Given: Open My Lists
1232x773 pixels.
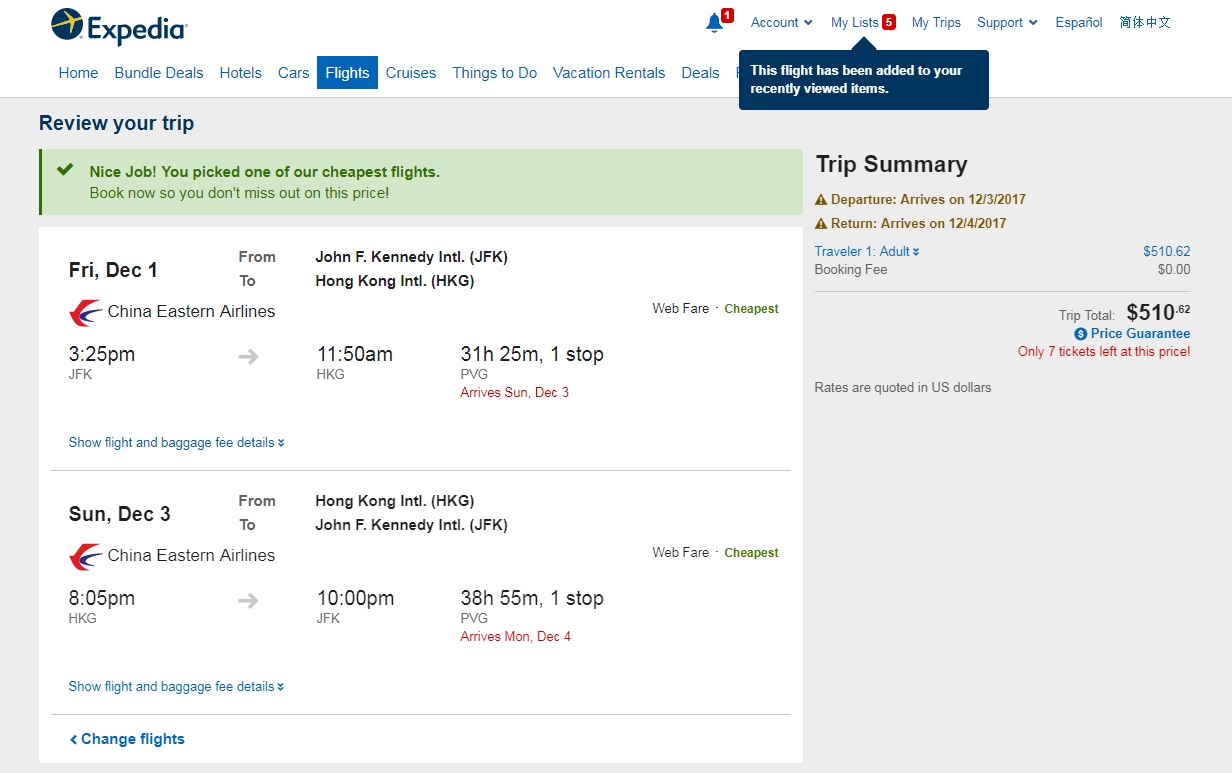Looking at the screenshot, I should pyautogui.click(x=855, y=22).
